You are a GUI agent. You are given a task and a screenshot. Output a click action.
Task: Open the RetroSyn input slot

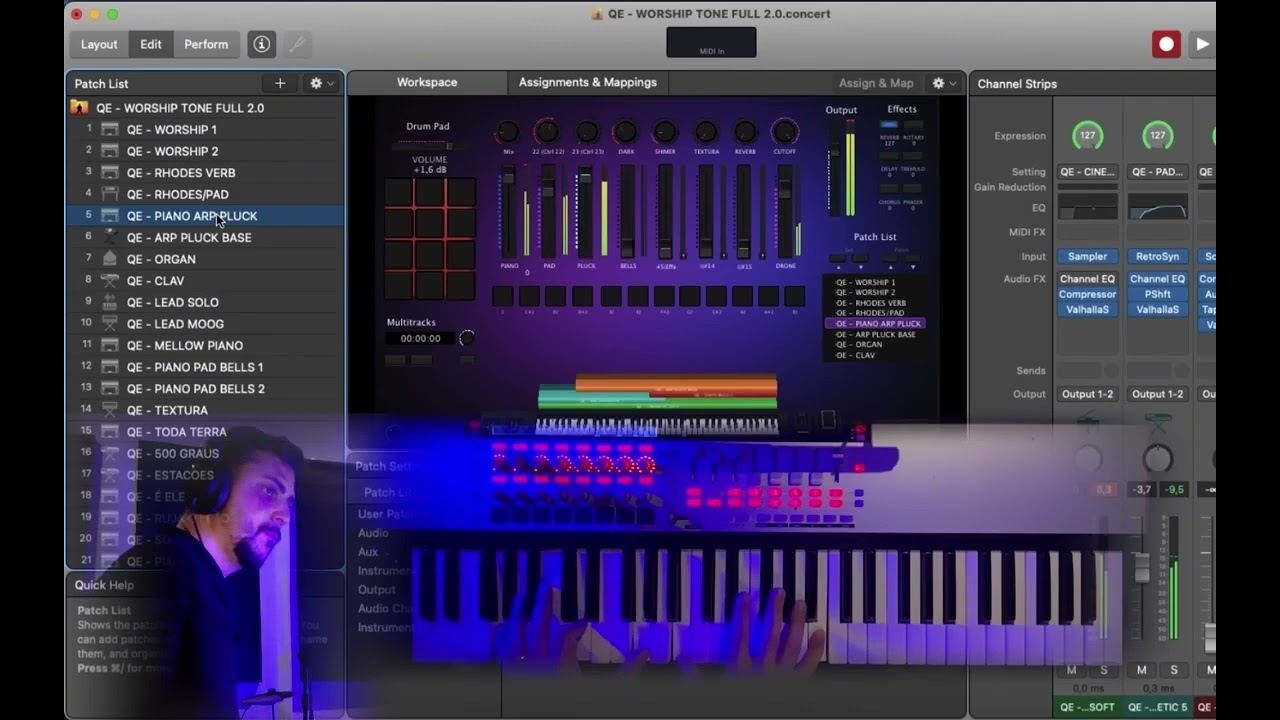(1157, 257)
